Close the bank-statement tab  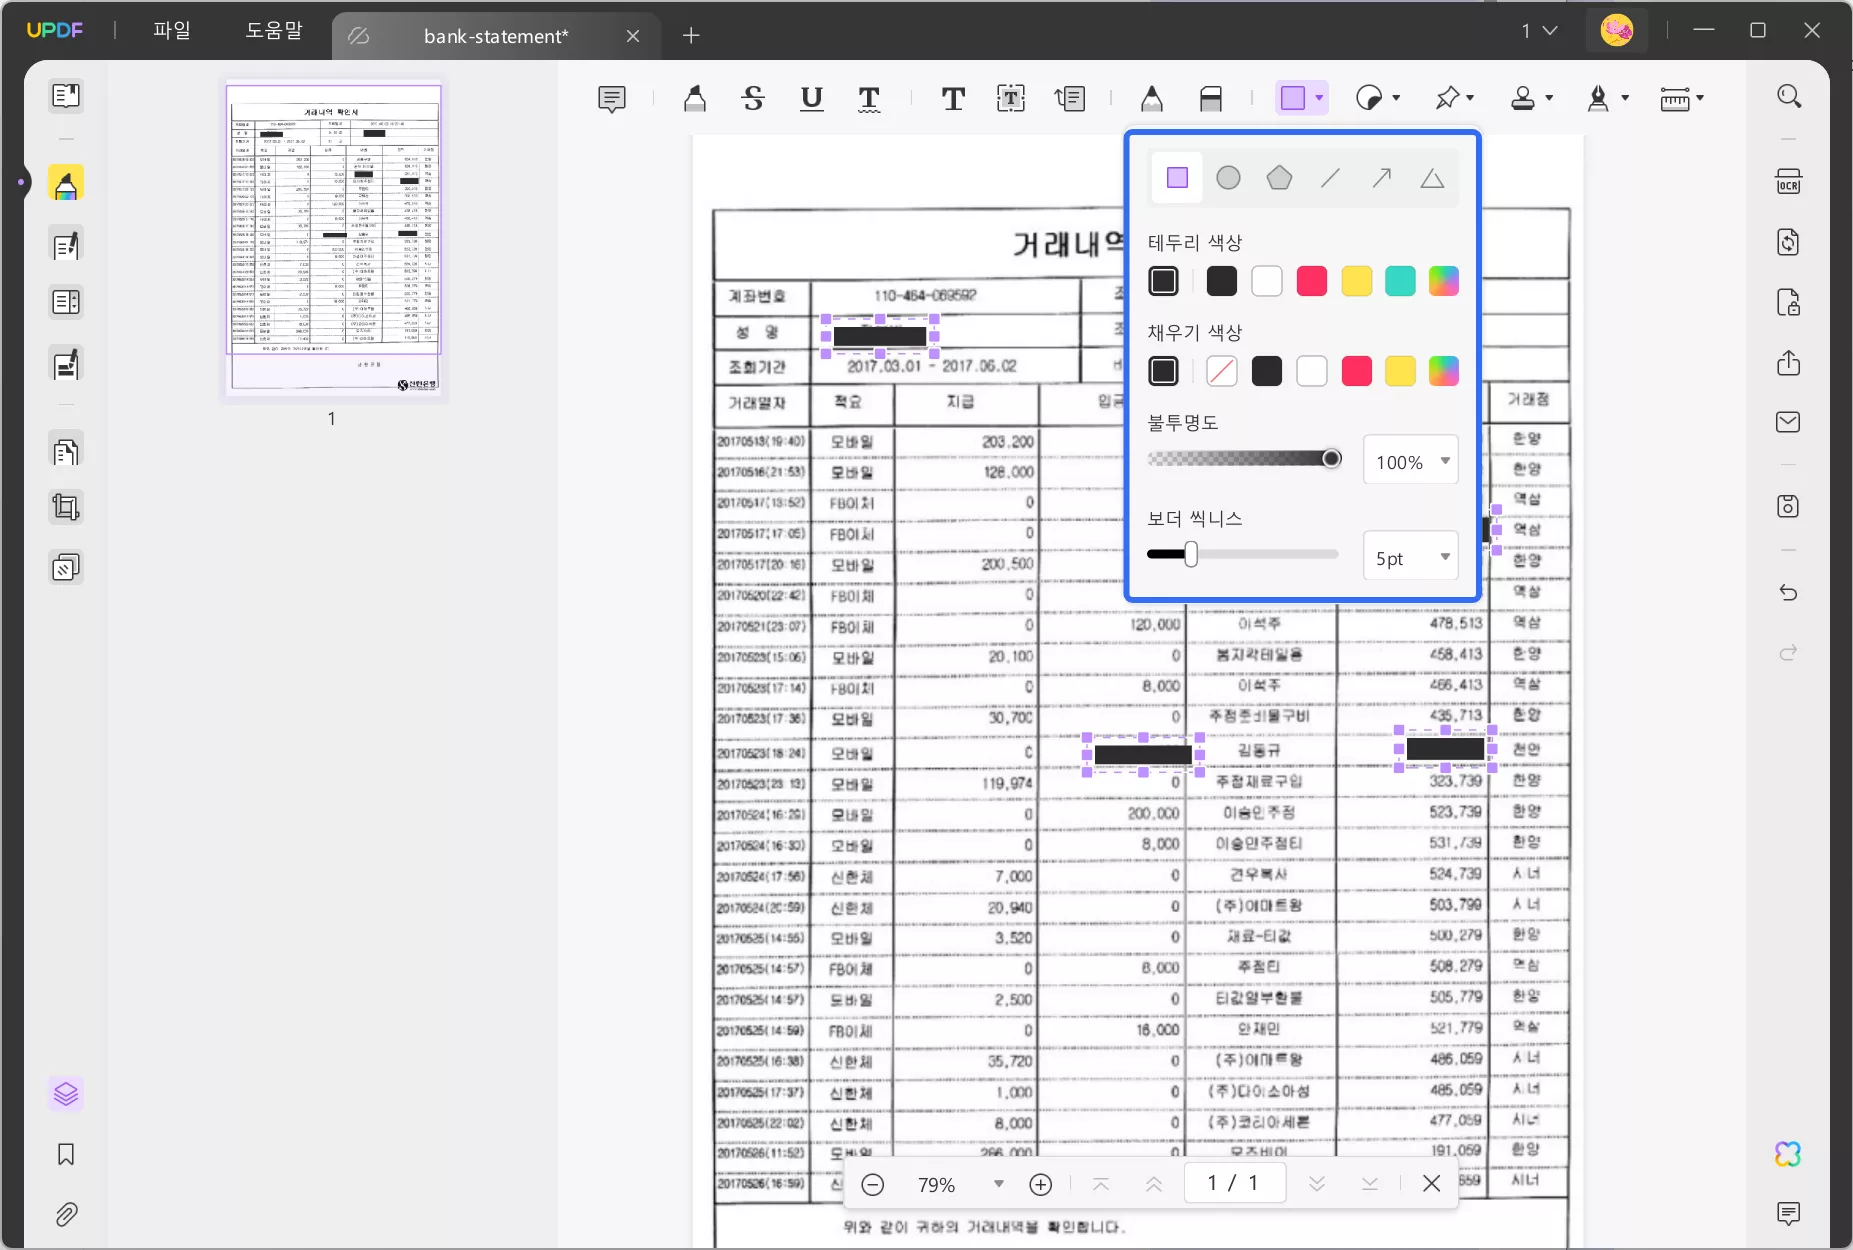[633, 36]
